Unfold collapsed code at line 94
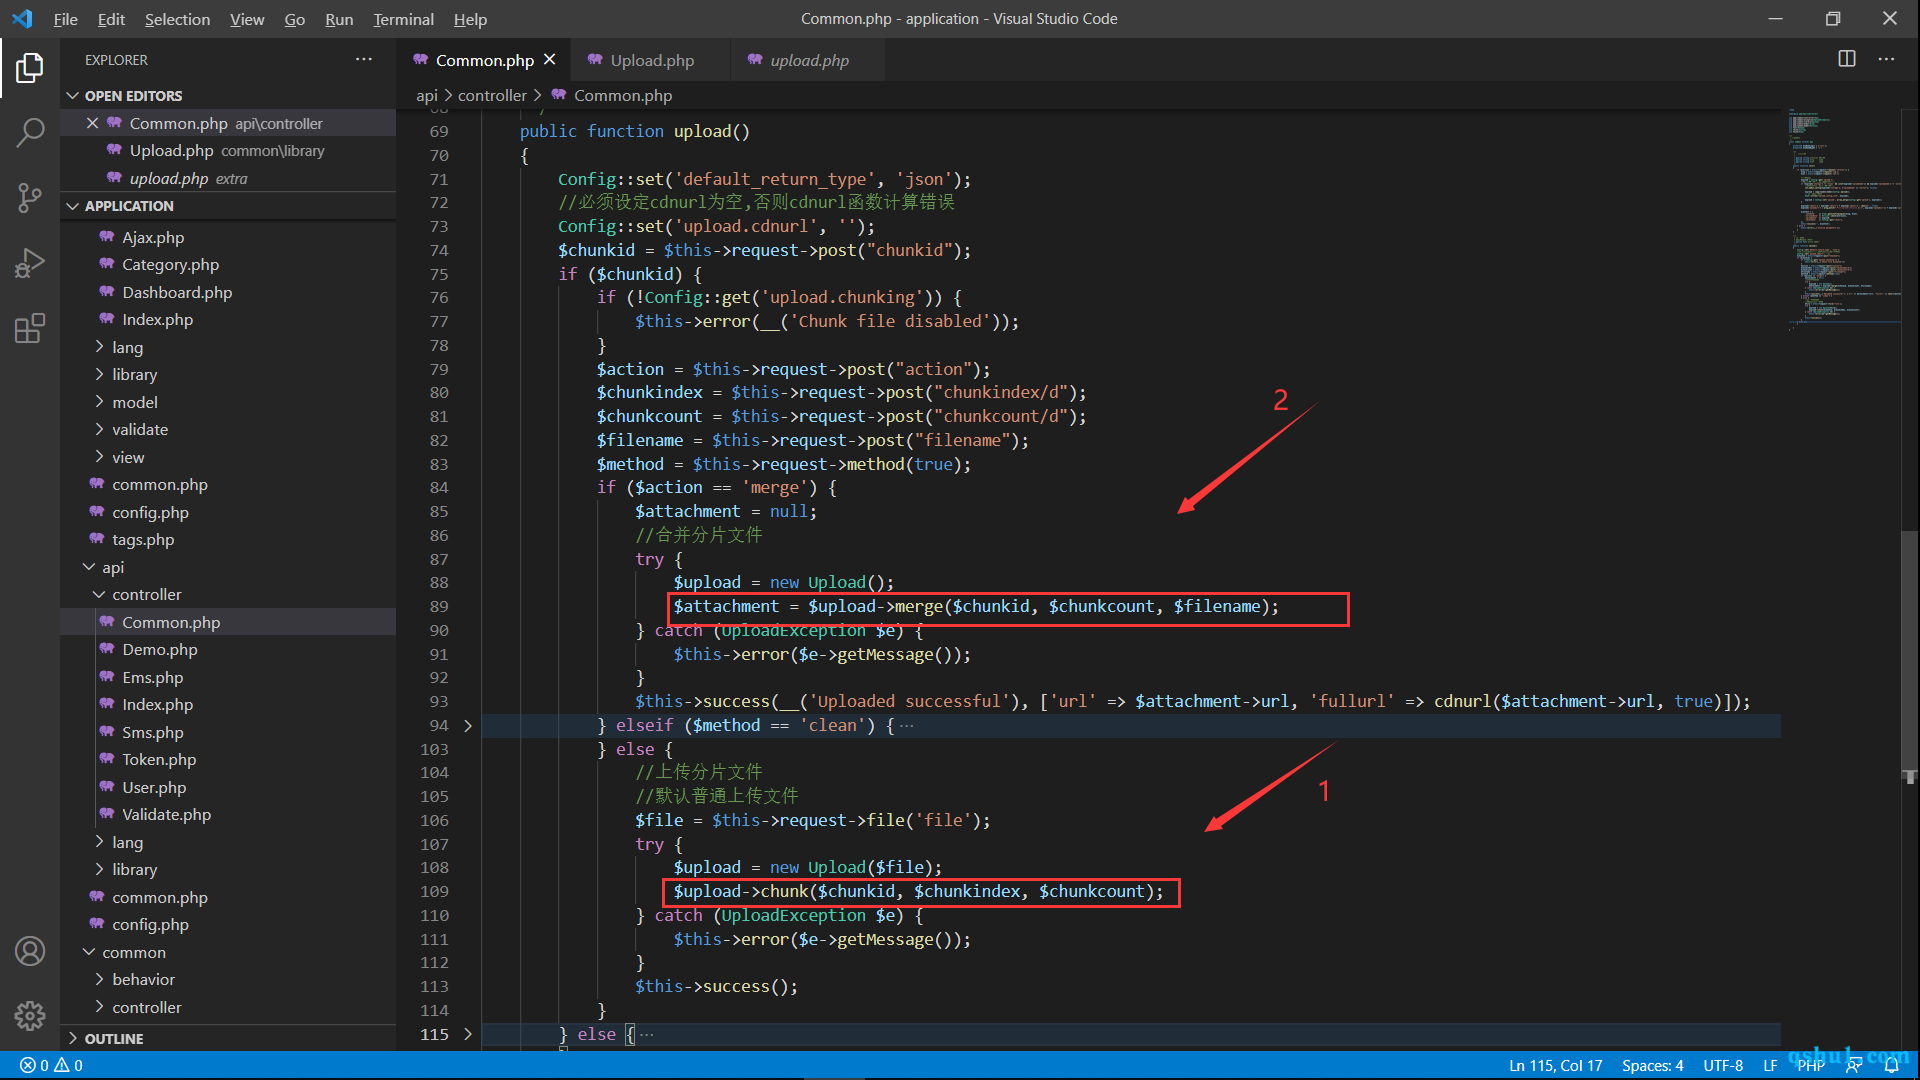1920x1080 pixels. point(468,725)
